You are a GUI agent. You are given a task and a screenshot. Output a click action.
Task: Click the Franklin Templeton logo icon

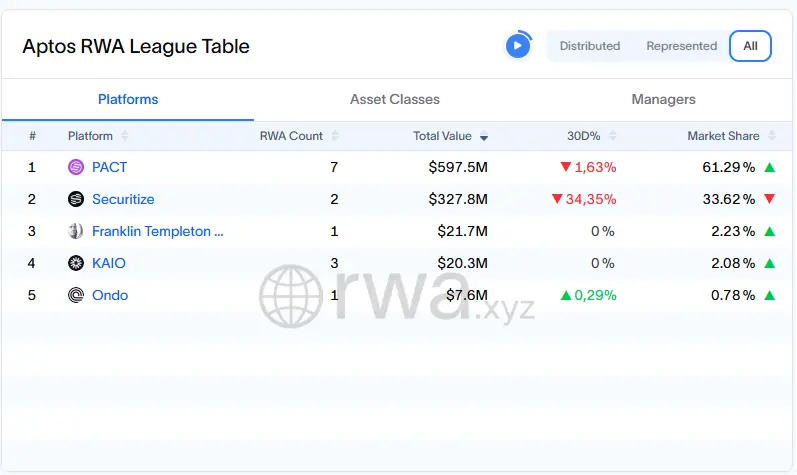click(76, 231)
